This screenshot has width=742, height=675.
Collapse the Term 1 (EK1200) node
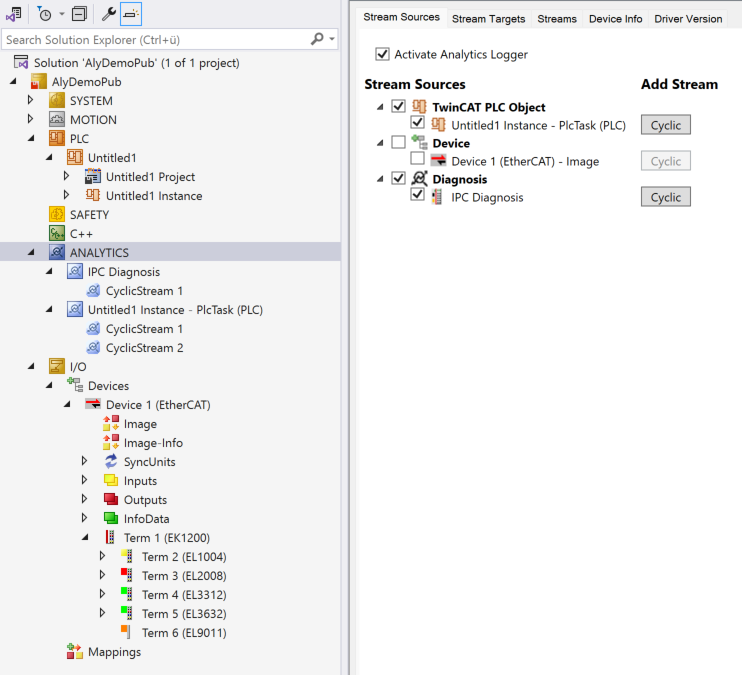pos(85,538)
